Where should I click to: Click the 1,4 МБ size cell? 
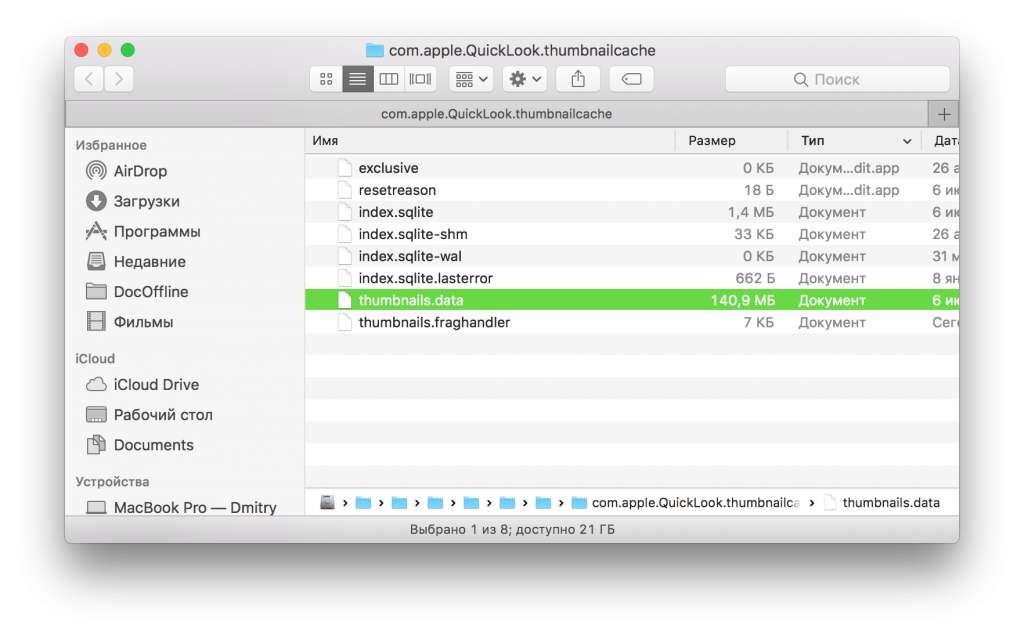pyautogui.click(x=750, y=212)
